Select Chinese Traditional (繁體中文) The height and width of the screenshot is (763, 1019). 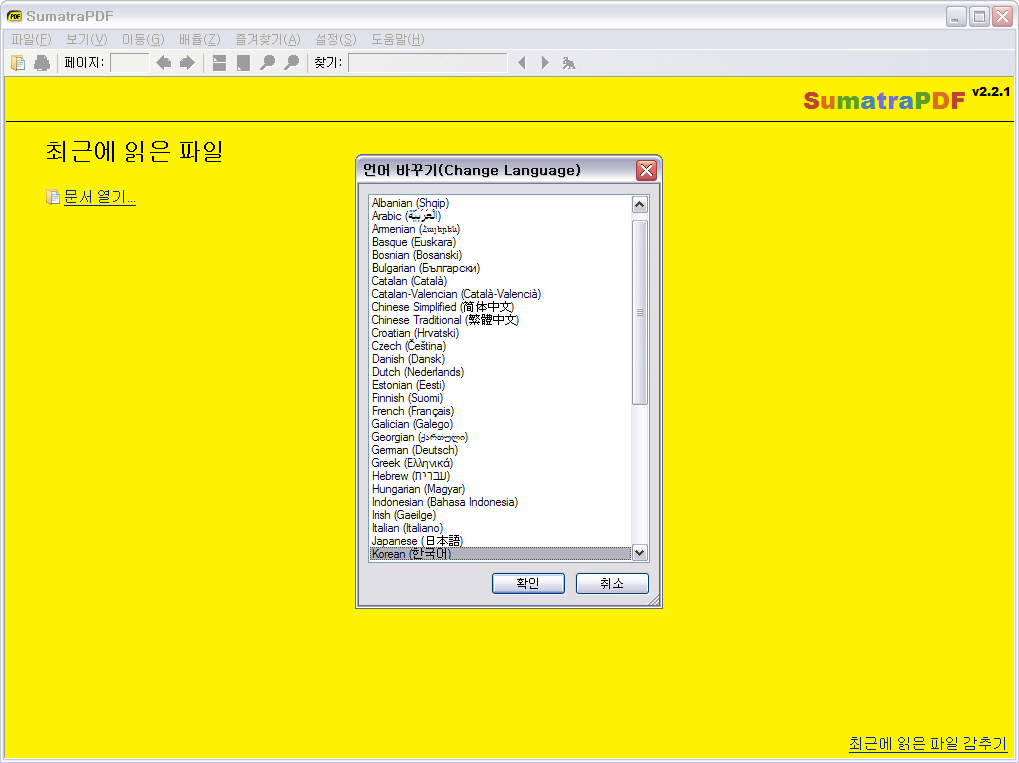tap(500, 320)
